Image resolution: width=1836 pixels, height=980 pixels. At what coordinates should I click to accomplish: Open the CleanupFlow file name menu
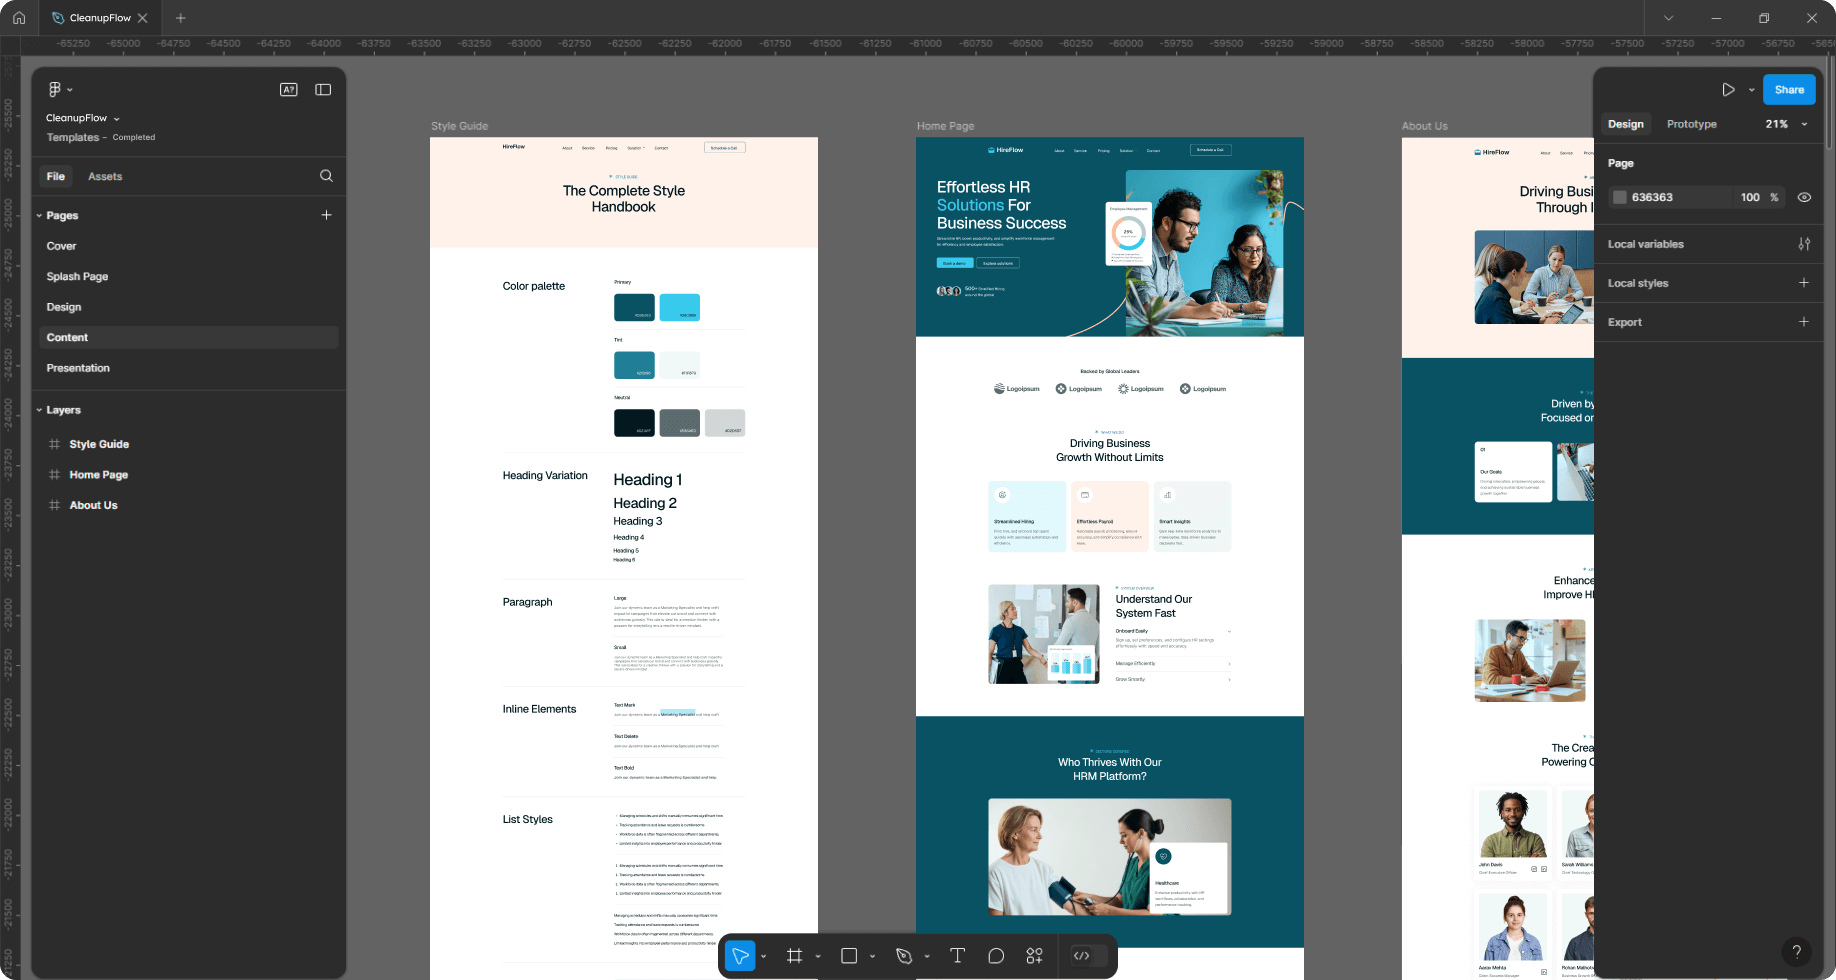point(117,118)
